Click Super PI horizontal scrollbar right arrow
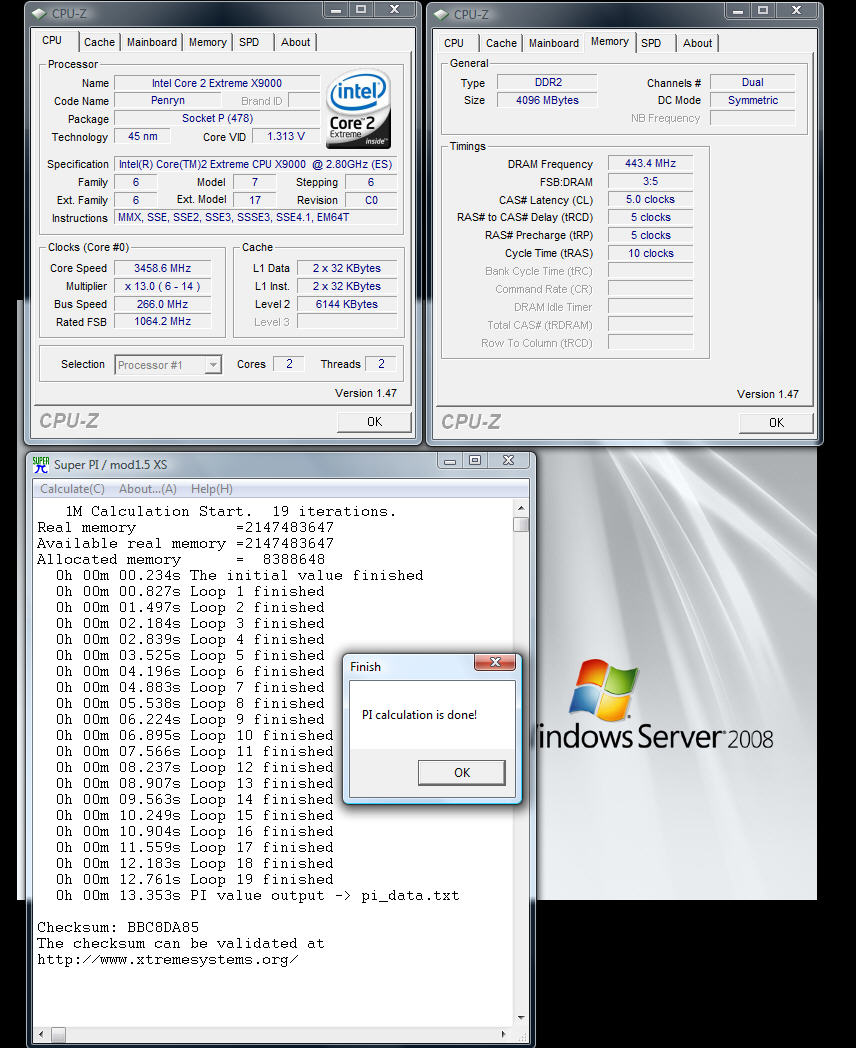The image size is (856, 1048). [504, 1034]
